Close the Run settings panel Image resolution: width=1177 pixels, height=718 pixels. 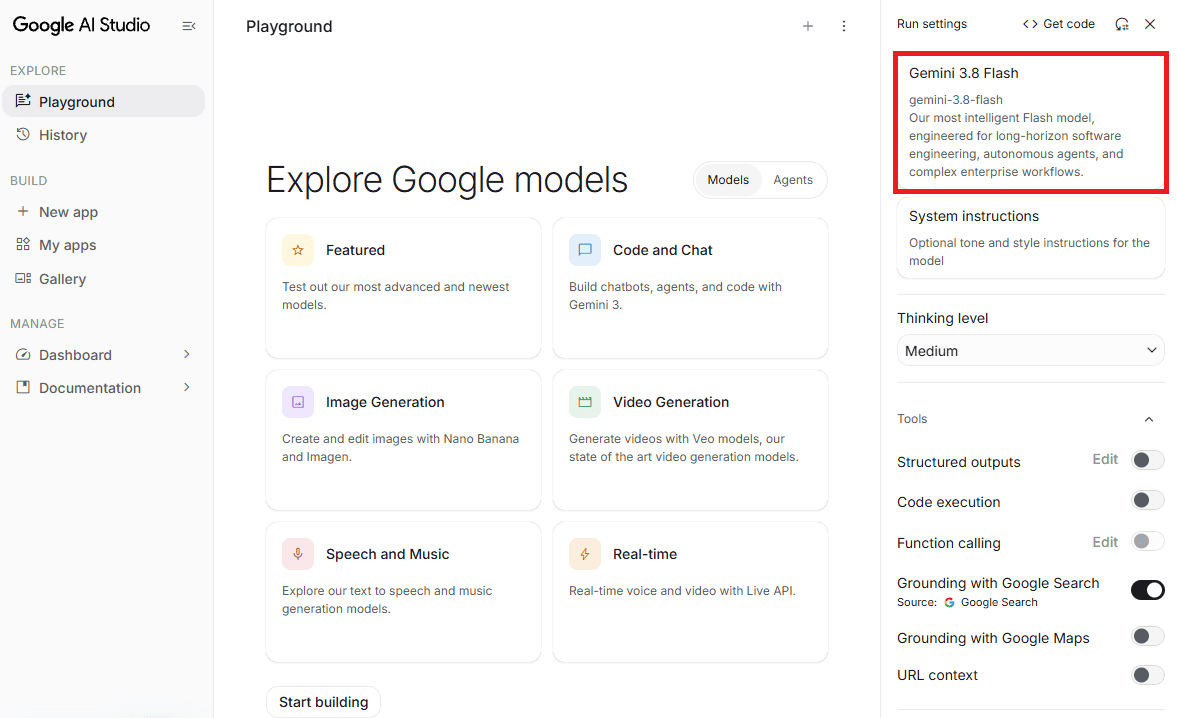pos(1150,24)
